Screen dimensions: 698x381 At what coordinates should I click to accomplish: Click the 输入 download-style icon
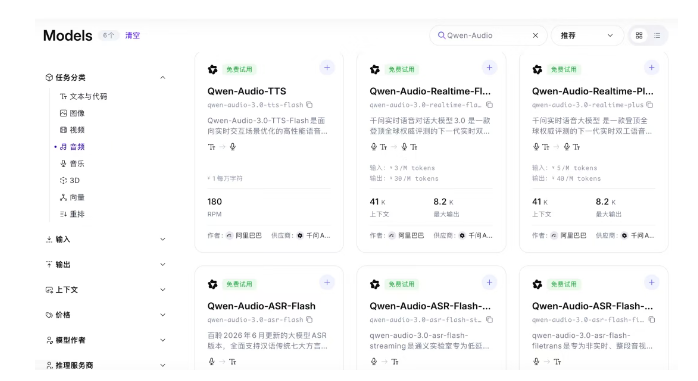[x=49, y=239]
